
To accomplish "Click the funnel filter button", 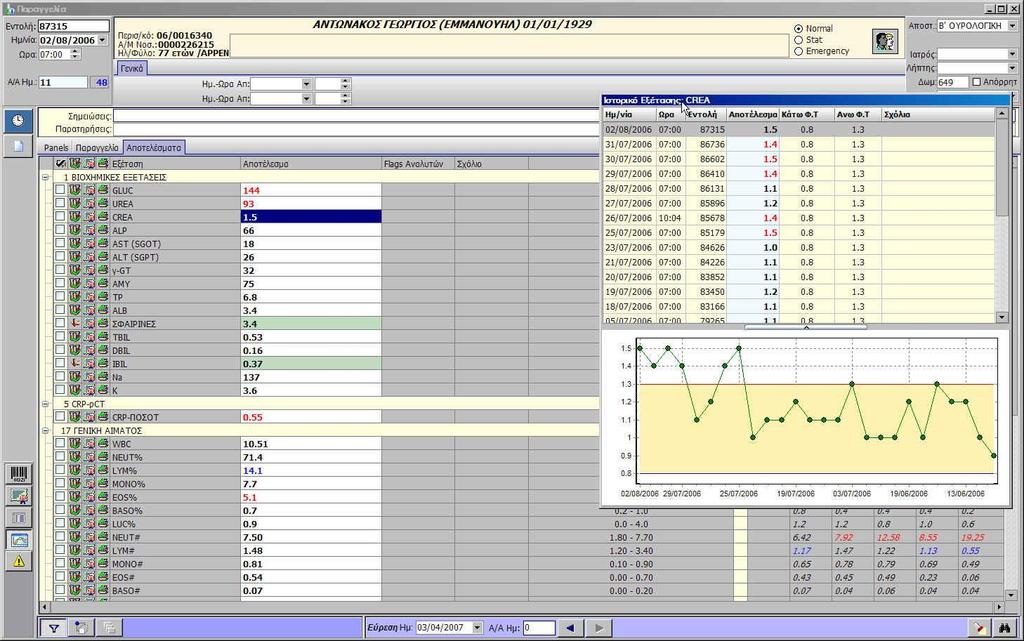I will [54, 628].
